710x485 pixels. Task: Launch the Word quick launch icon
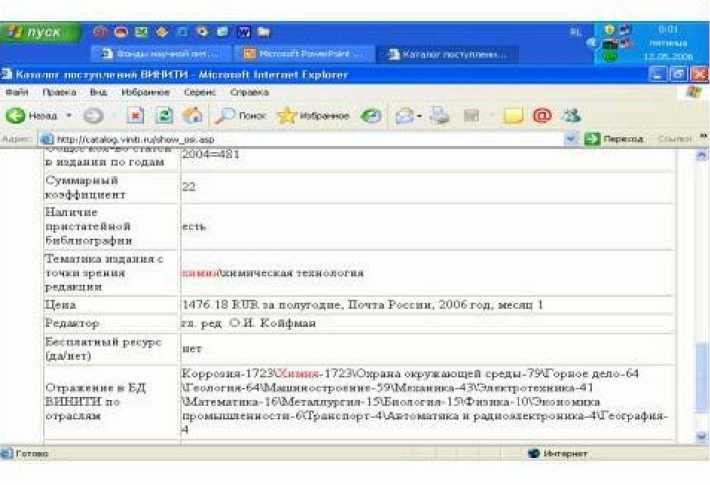(244, 32)
